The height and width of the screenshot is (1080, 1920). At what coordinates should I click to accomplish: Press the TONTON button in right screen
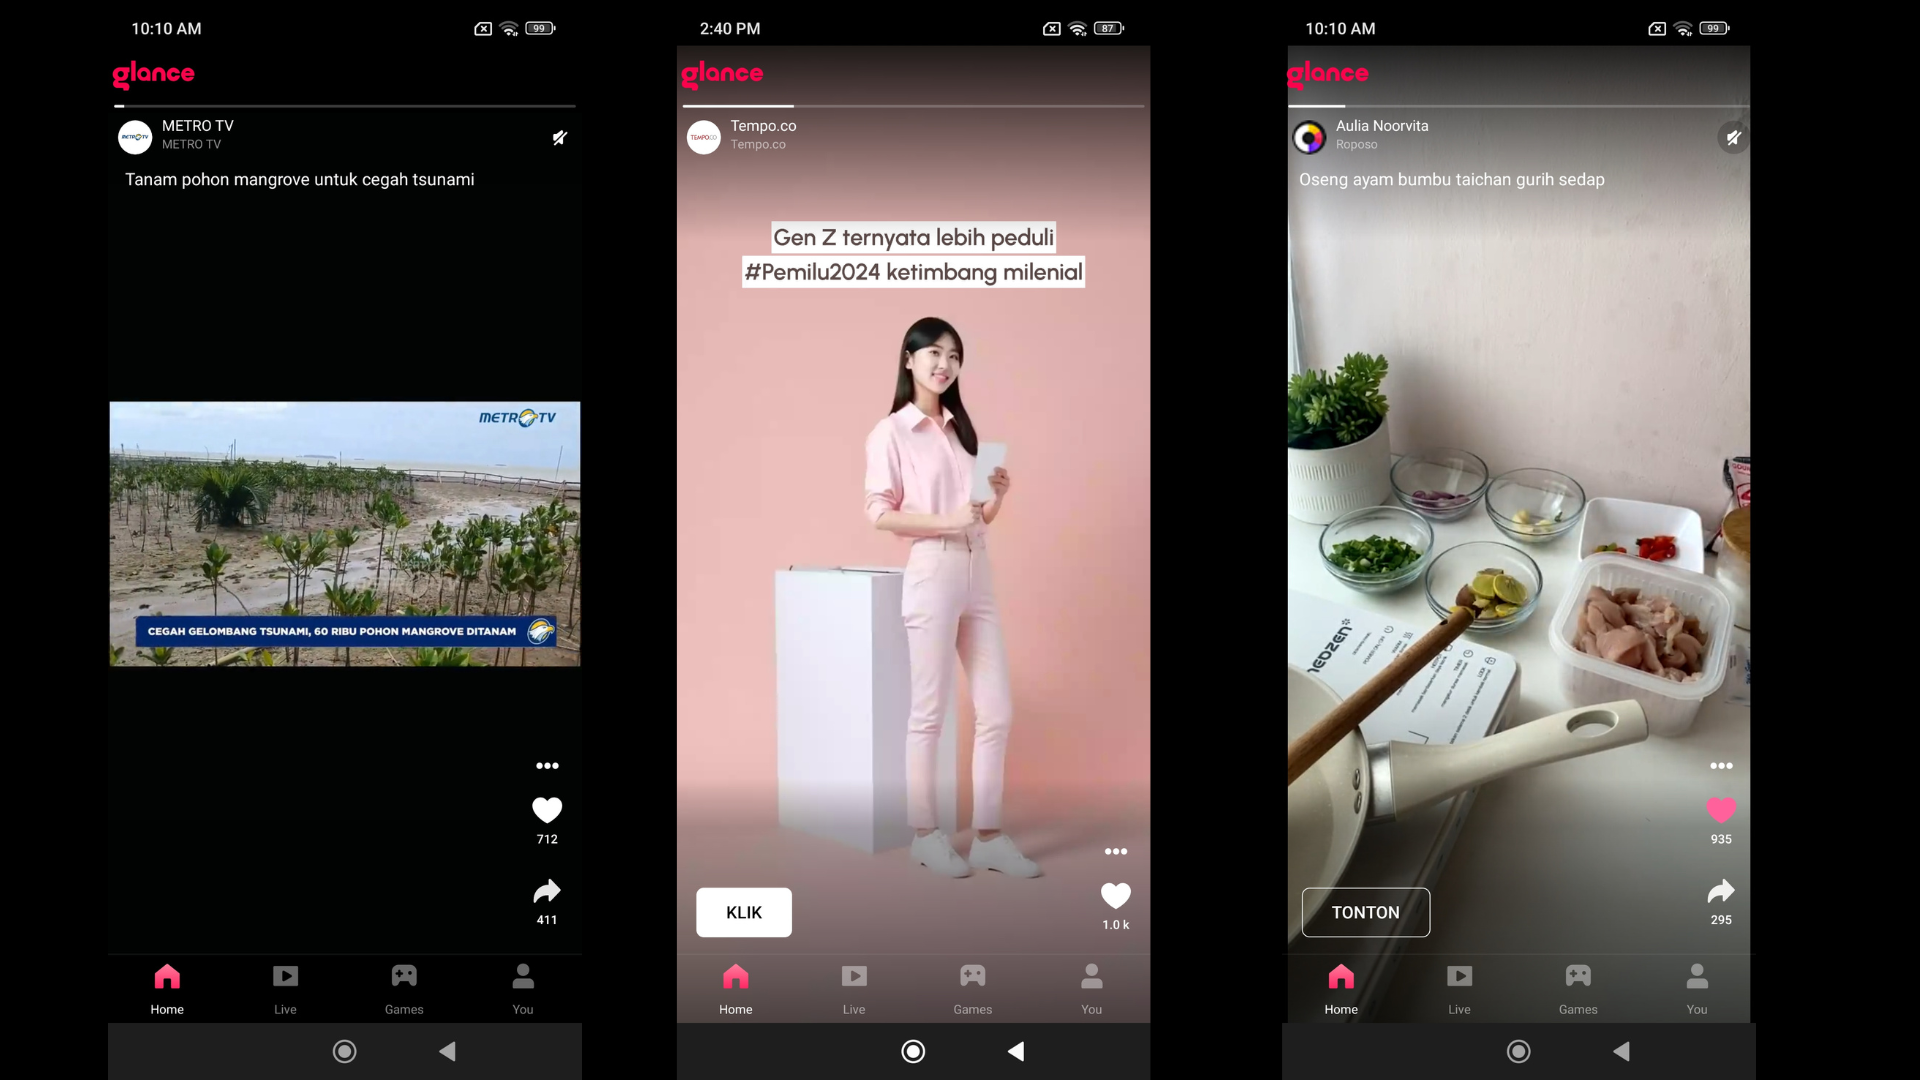[1365, 911]
